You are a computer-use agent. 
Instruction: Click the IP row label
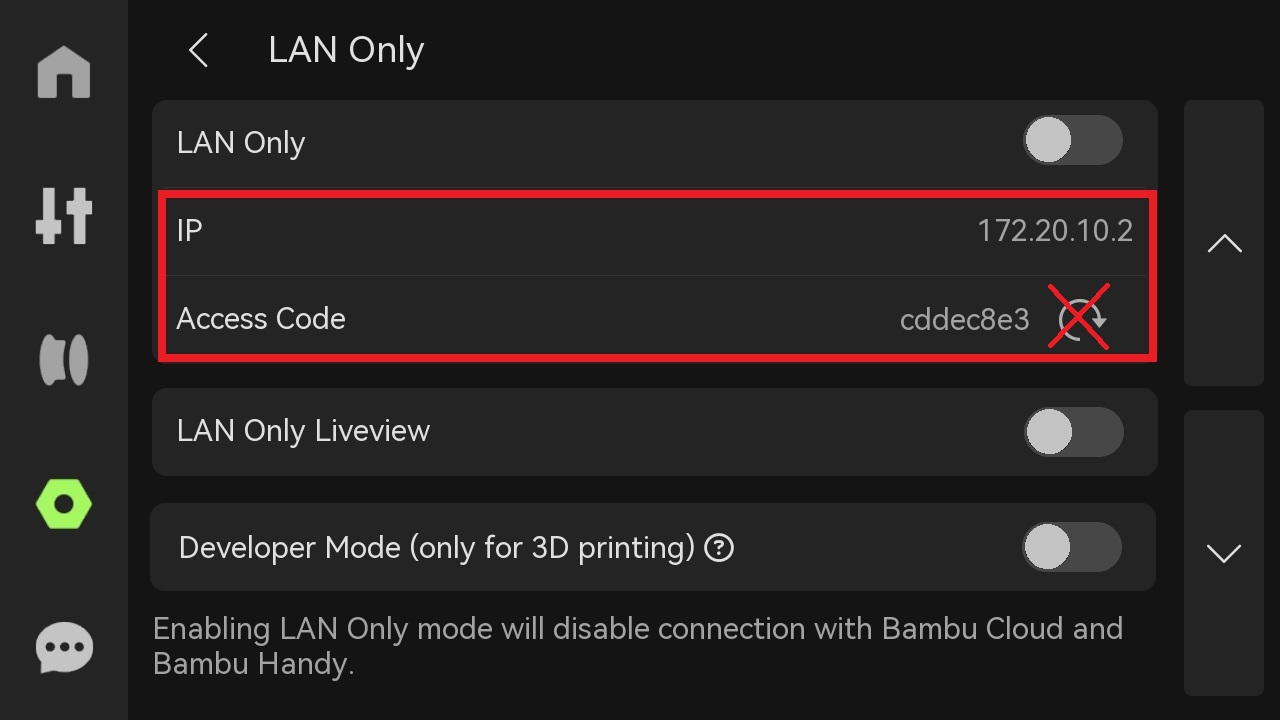pos(189,231)
